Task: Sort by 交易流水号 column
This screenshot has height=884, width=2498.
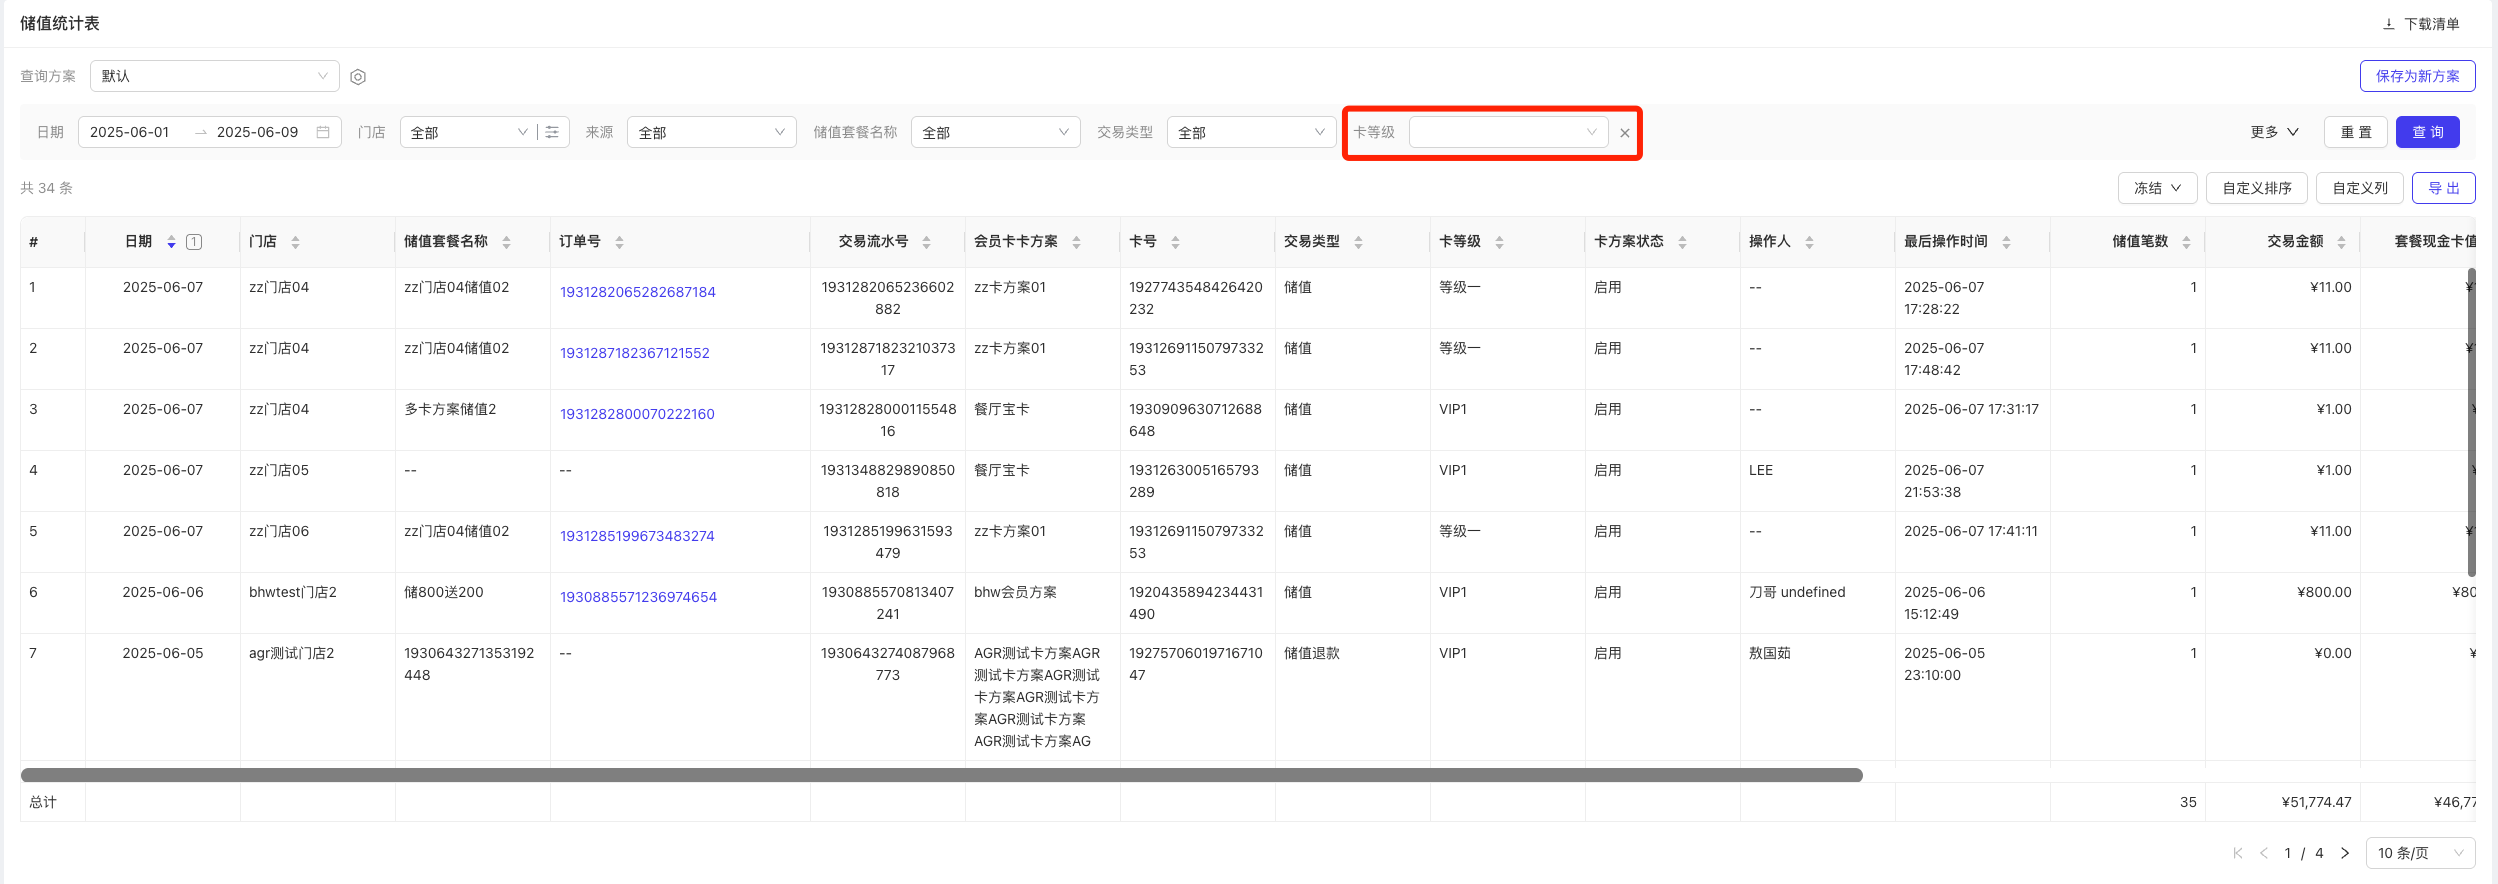Action: pyautogui.click(x=926, y=242)
